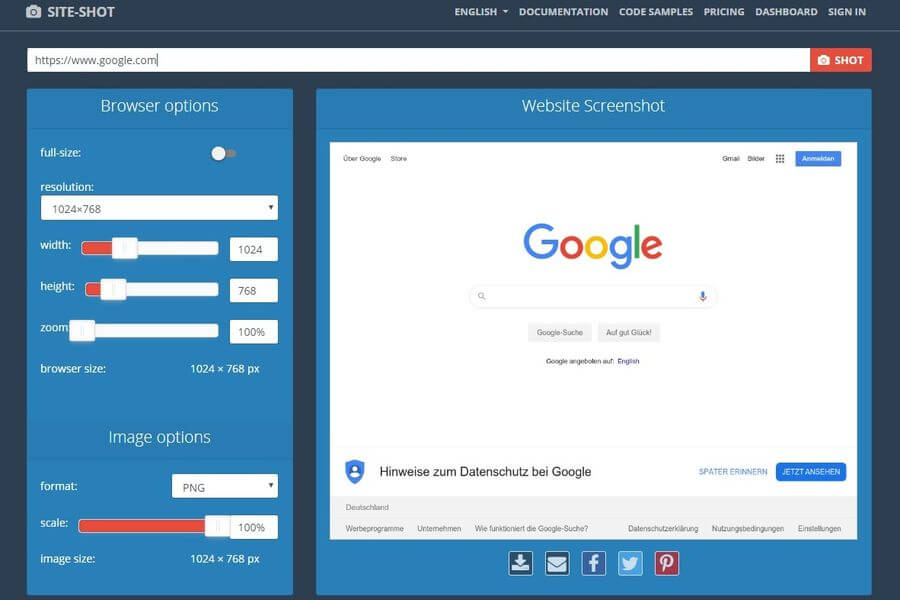900x600 pixels.
Task: Click the privacy shield icon in preview
Action: pyautogui.click(x=355, y=471)
